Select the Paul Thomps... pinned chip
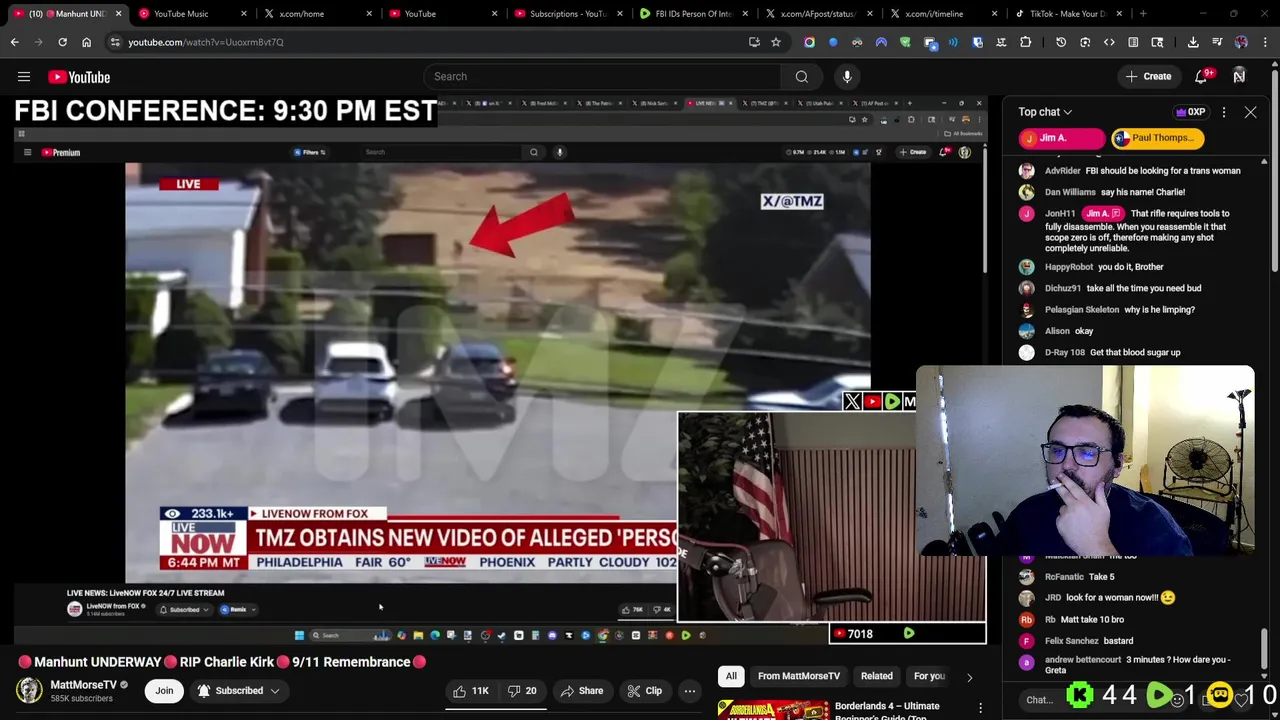 (1157, 138)
